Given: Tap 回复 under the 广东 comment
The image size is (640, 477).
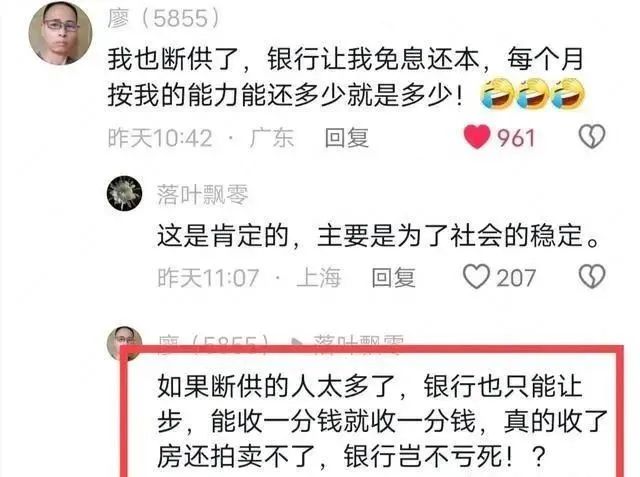Looking at the screenshot, I should pyautogui.click(x=347, y=138).
